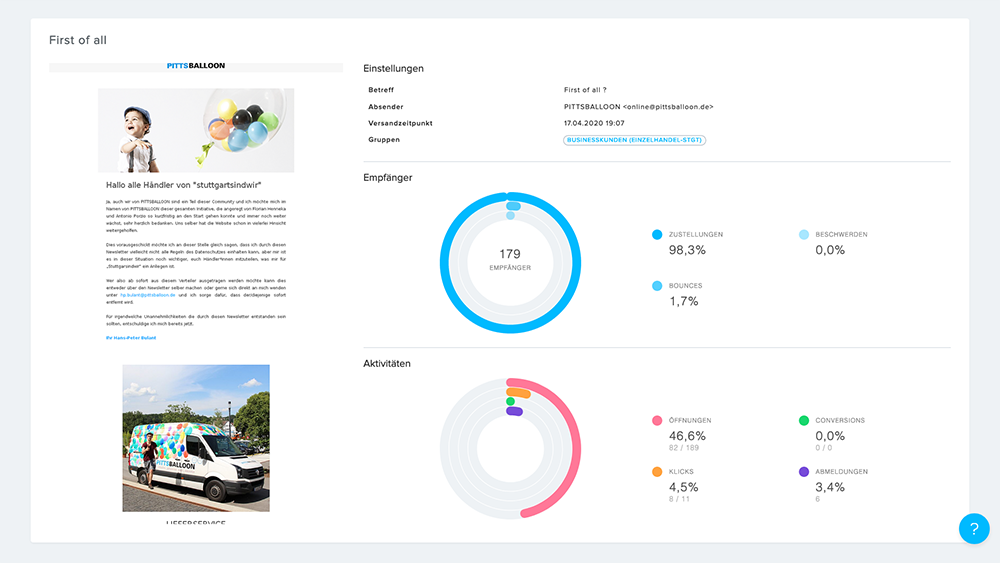The height and width of the screenshot is (563, 1000).
Task: Click the blue Zustellungen ring in chart
Action: pos(446,260)
